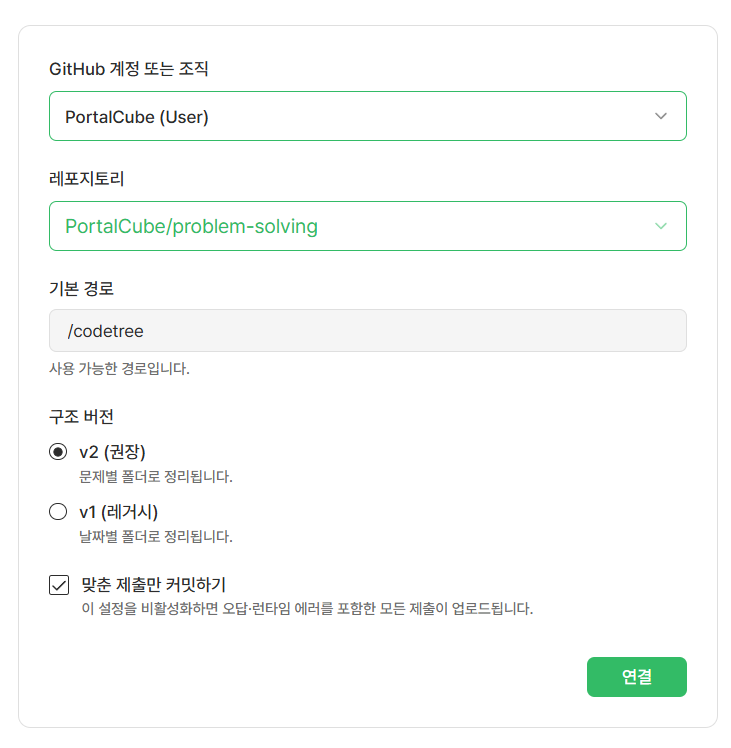731x748 pixels.
Task: Click the green 연결 button
Action: click(x=637, y=676)
